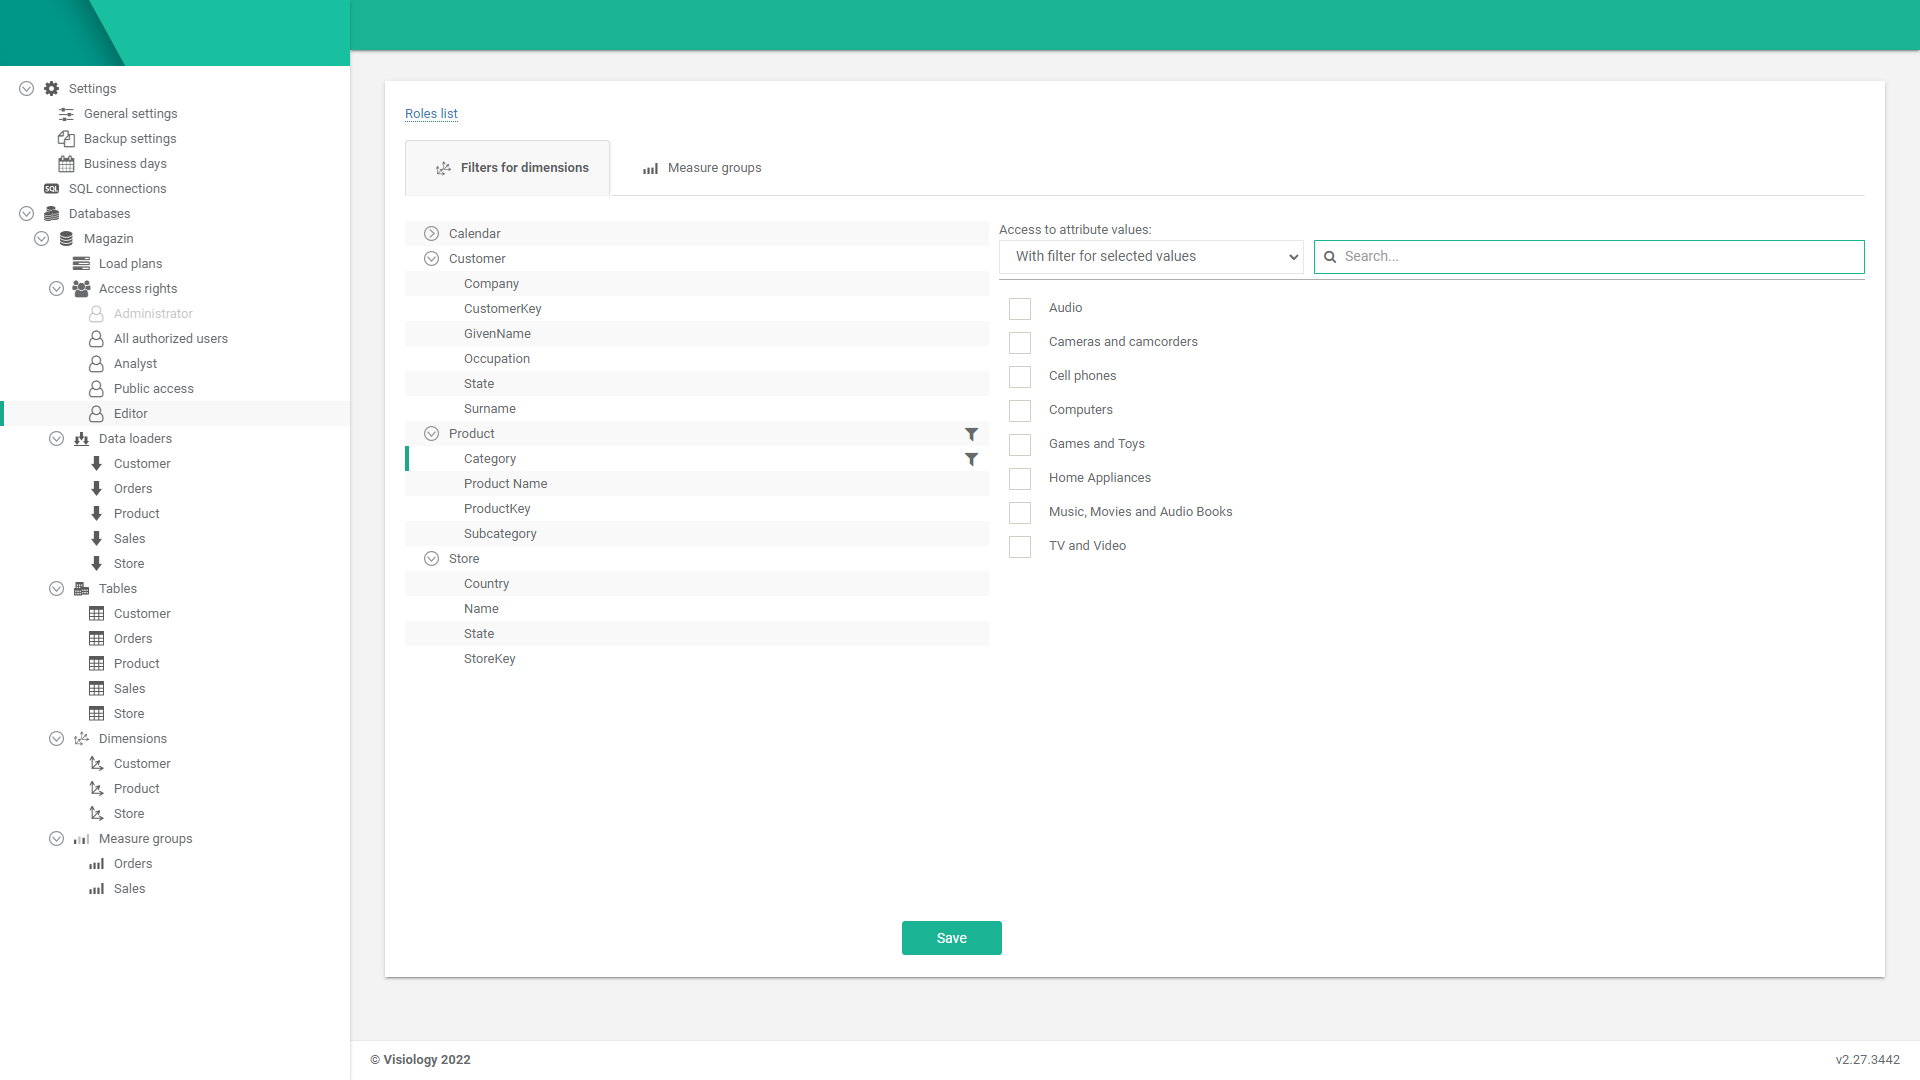
Task: Expand the Calendar dimension node
Action: pos(431,234)
